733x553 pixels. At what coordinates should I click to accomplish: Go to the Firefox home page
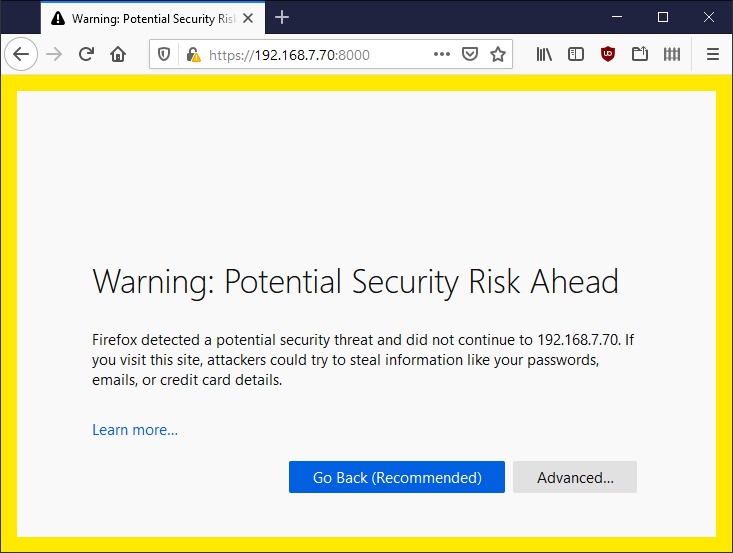(x=118, y=55)
